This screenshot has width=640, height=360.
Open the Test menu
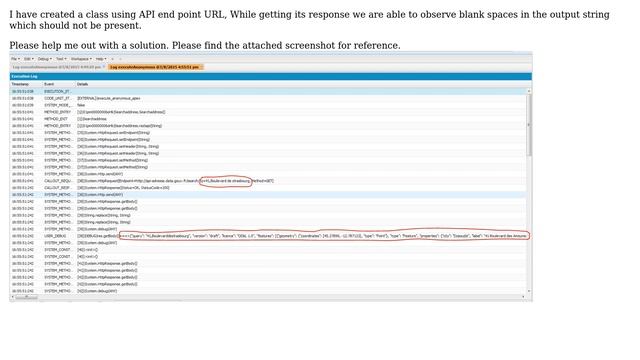61,59
